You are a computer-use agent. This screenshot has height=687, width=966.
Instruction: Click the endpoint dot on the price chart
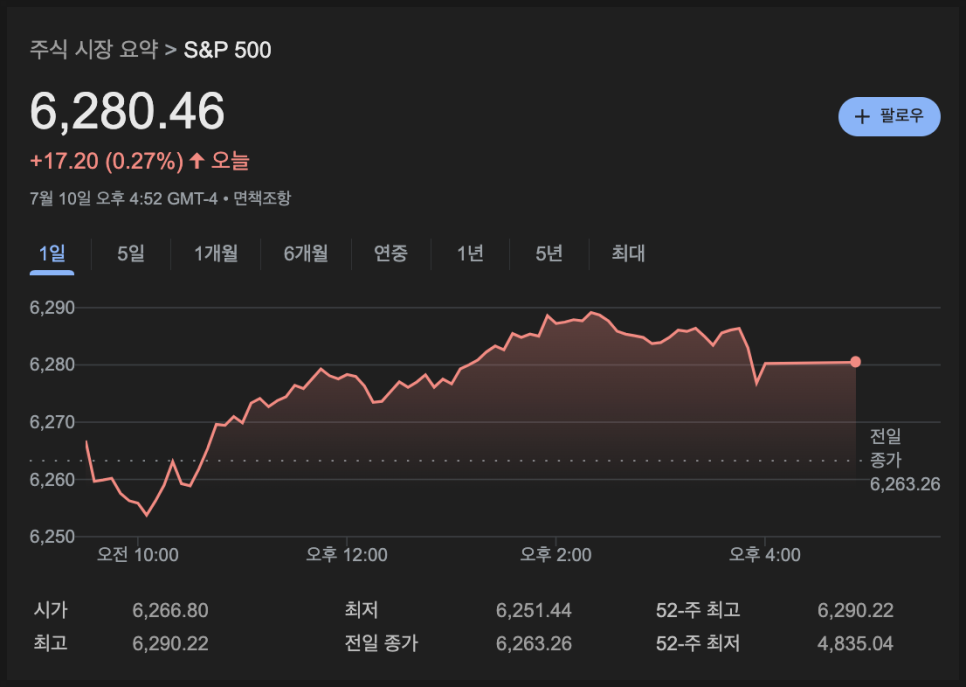[855, 362]
